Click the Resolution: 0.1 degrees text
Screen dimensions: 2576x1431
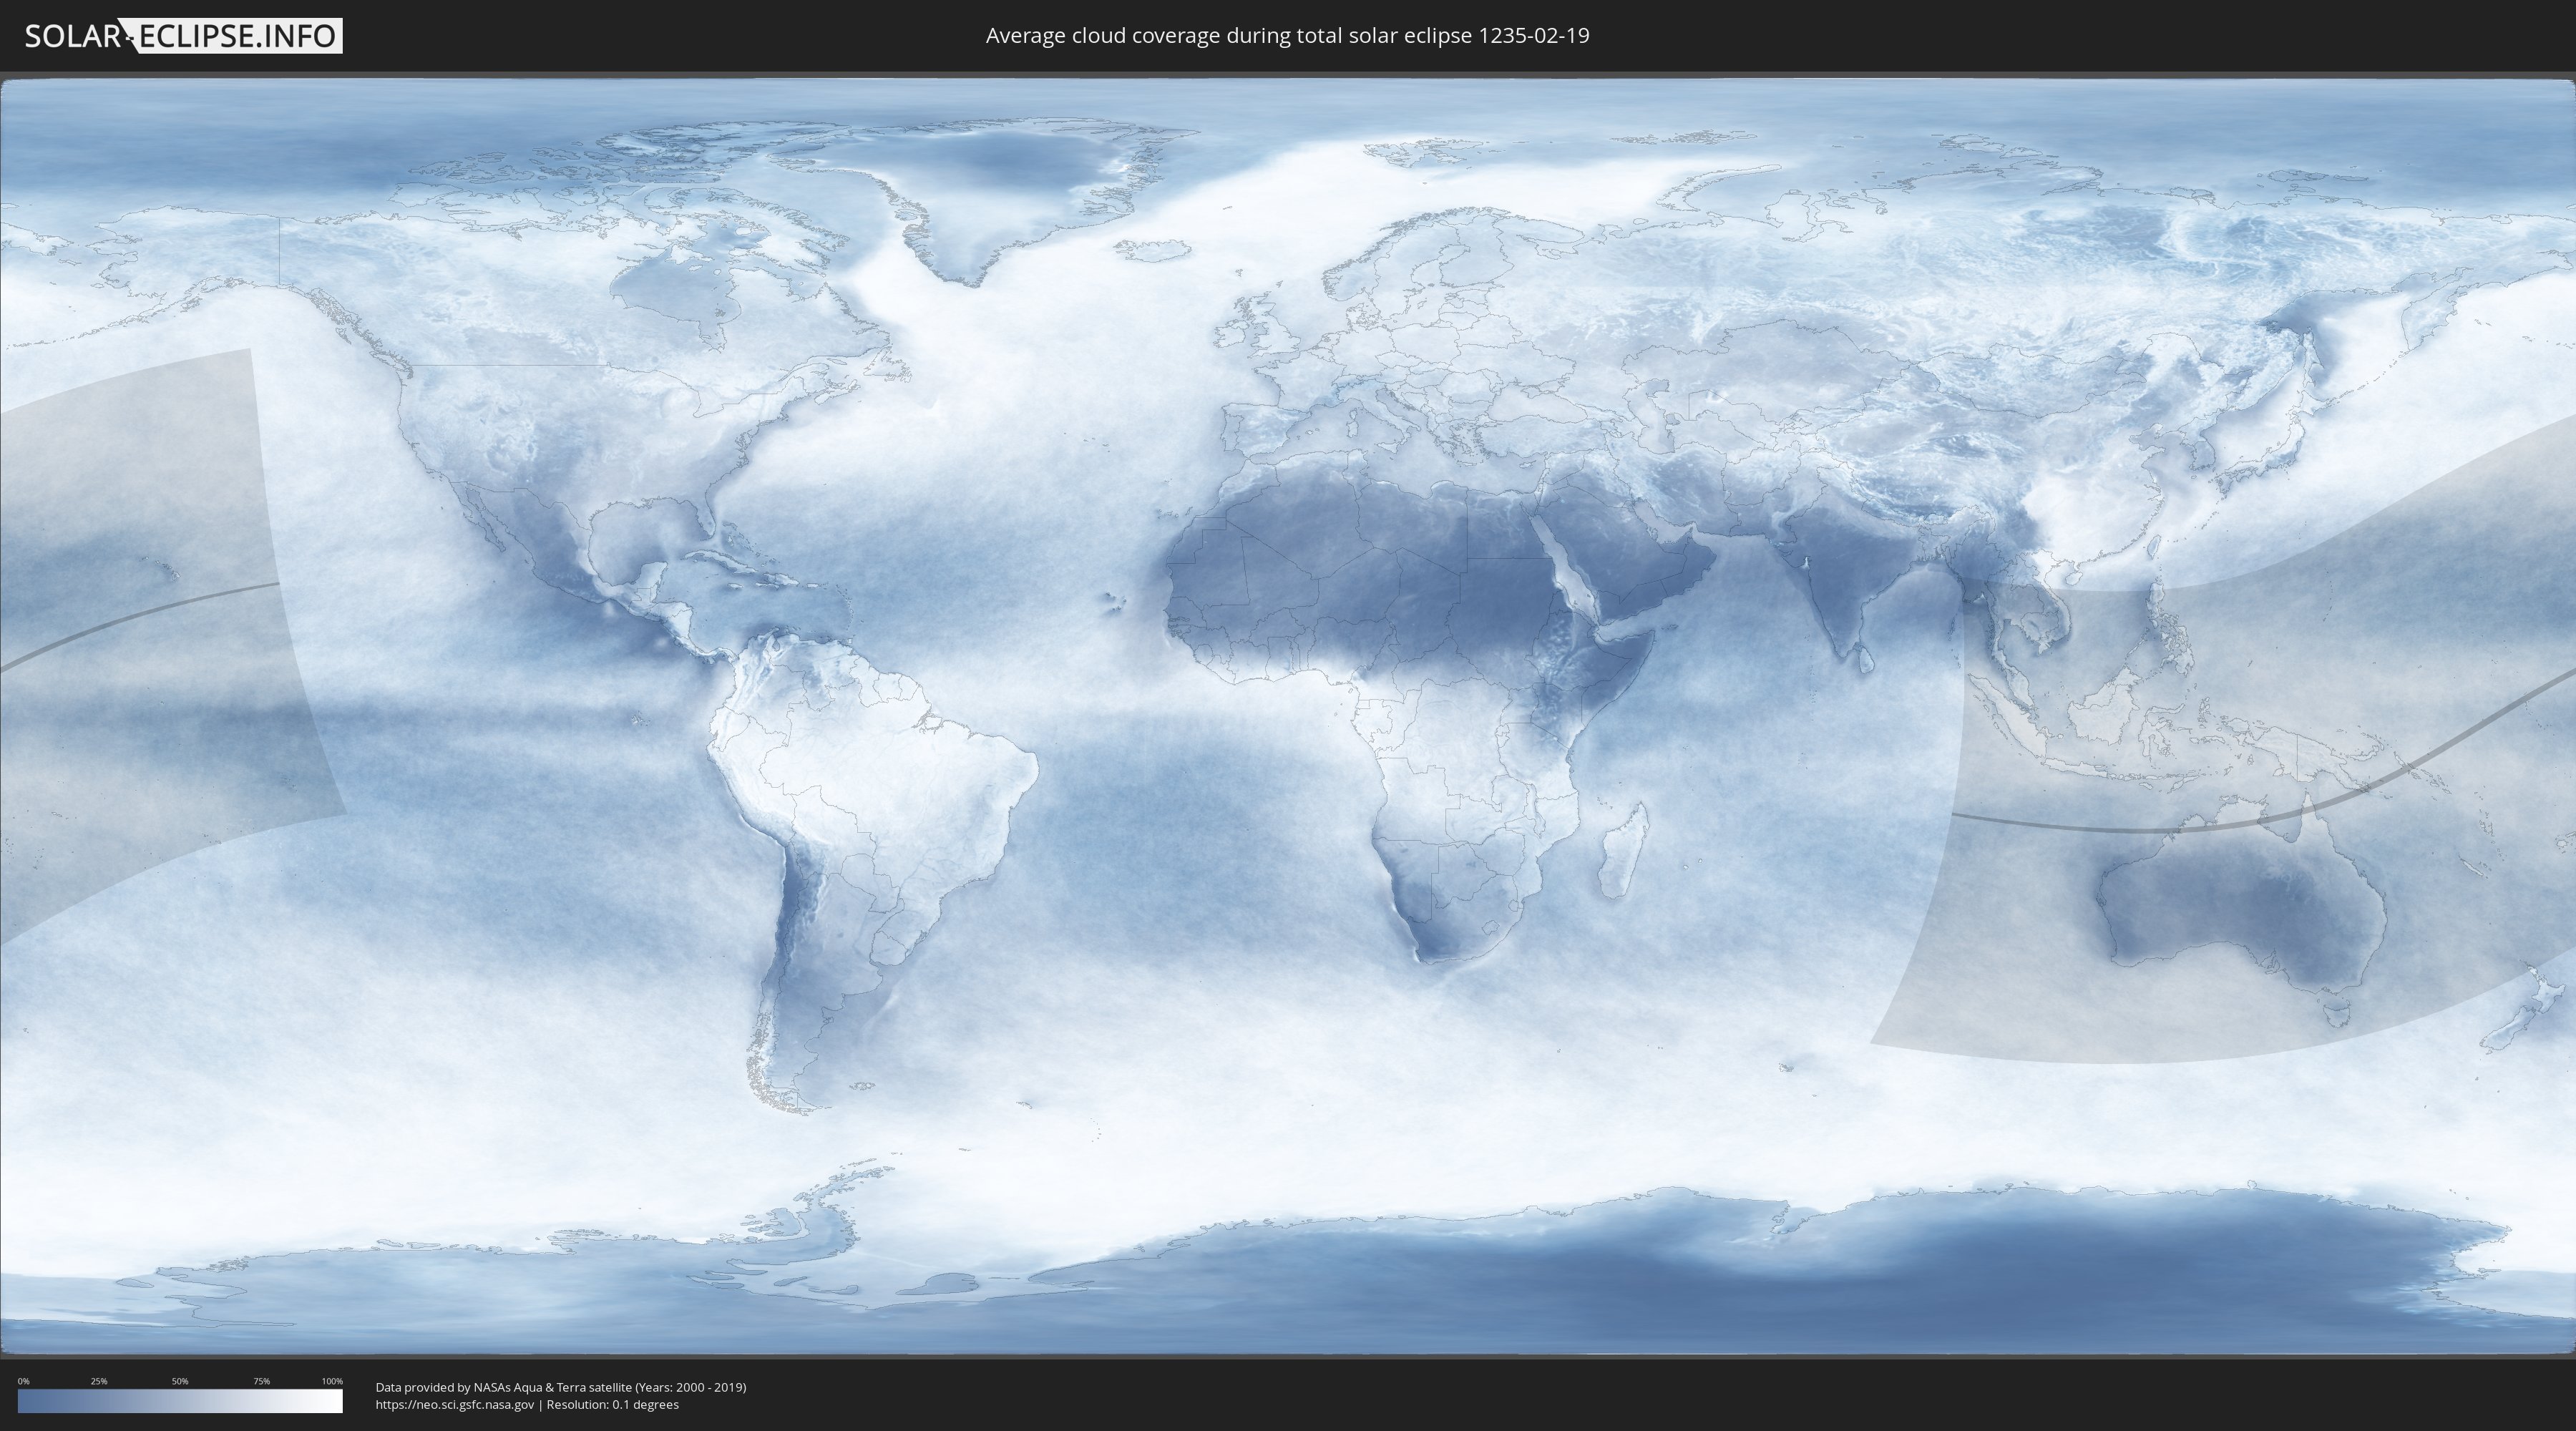612,1404
